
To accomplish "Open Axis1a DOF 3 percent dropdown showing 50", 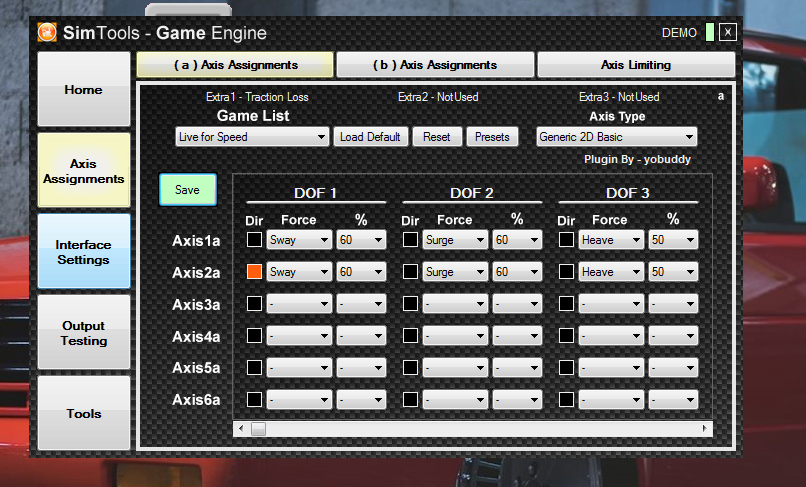I will (673, 240).
